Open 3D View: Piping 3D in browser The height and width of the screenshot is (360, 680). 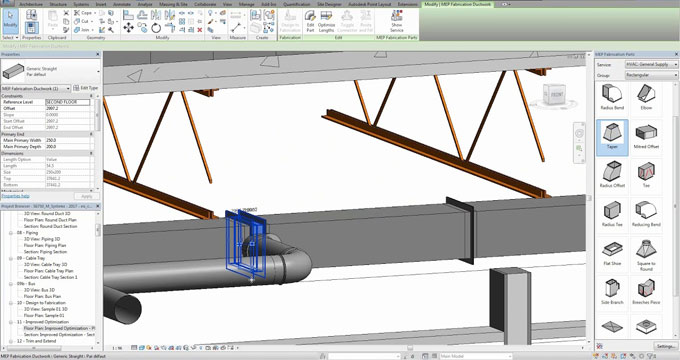[42, 239]
